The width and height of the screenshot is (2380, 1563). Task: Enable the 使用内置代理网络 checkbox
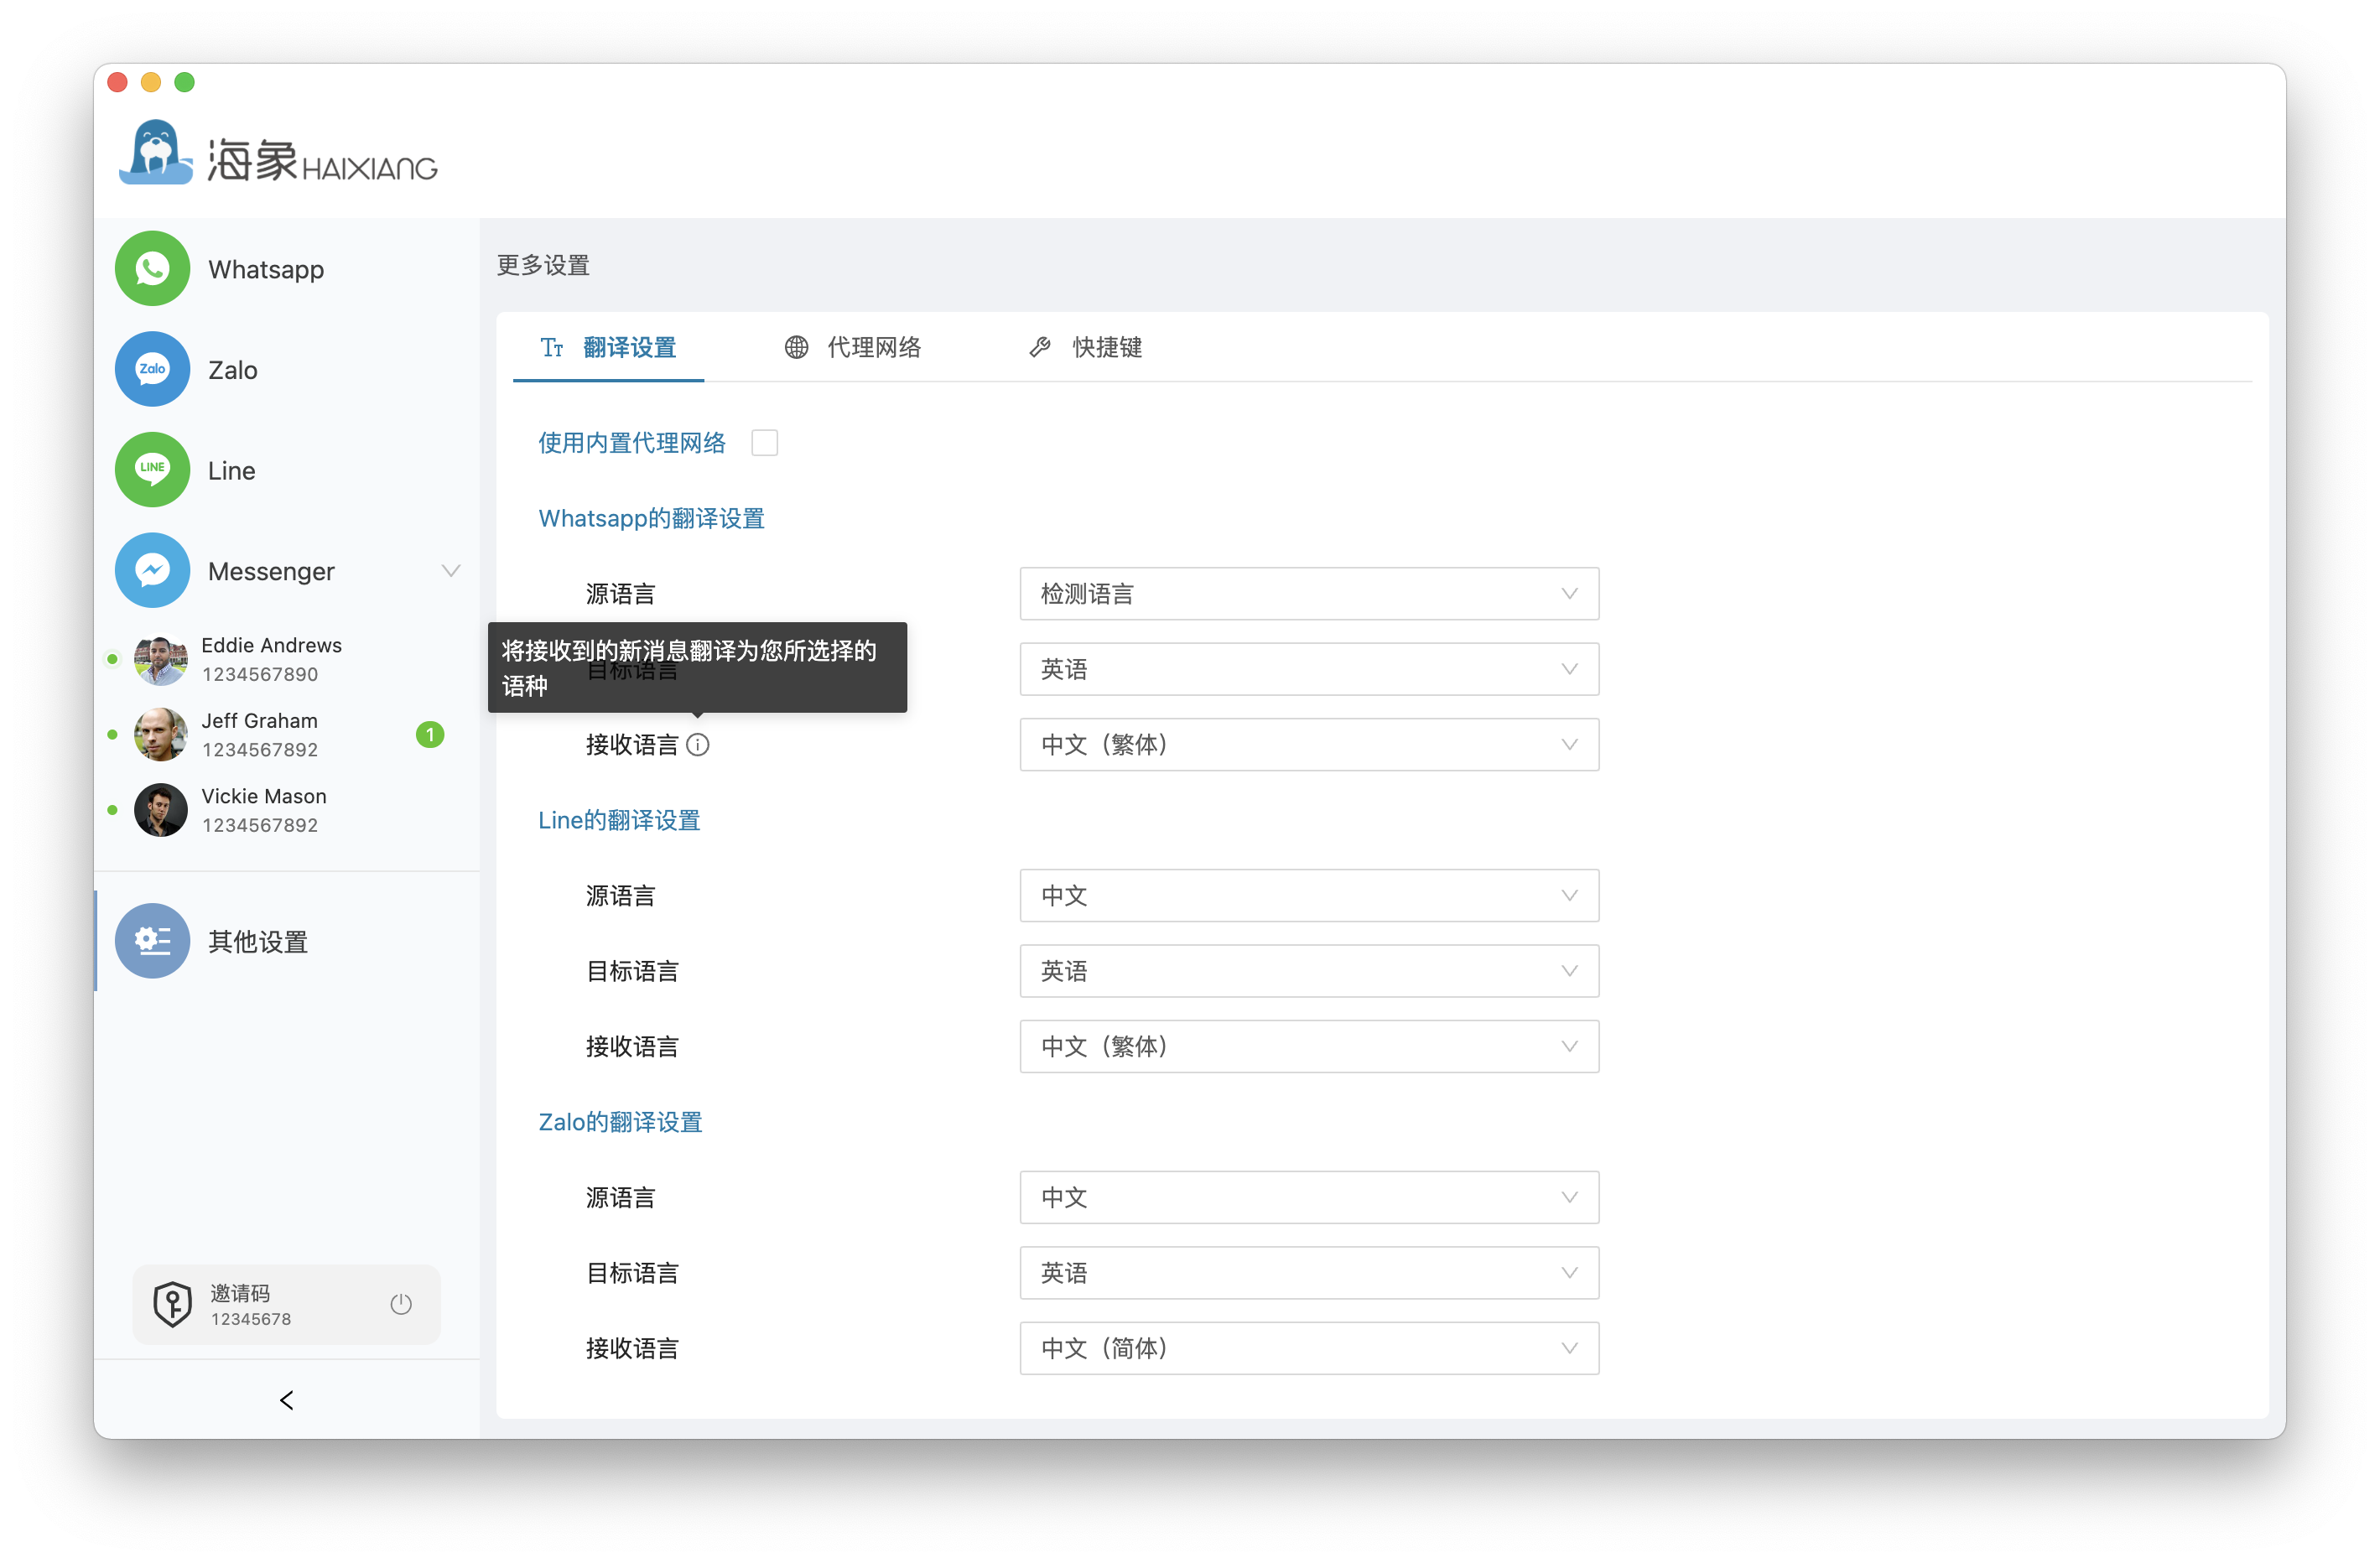pos(764,443)
